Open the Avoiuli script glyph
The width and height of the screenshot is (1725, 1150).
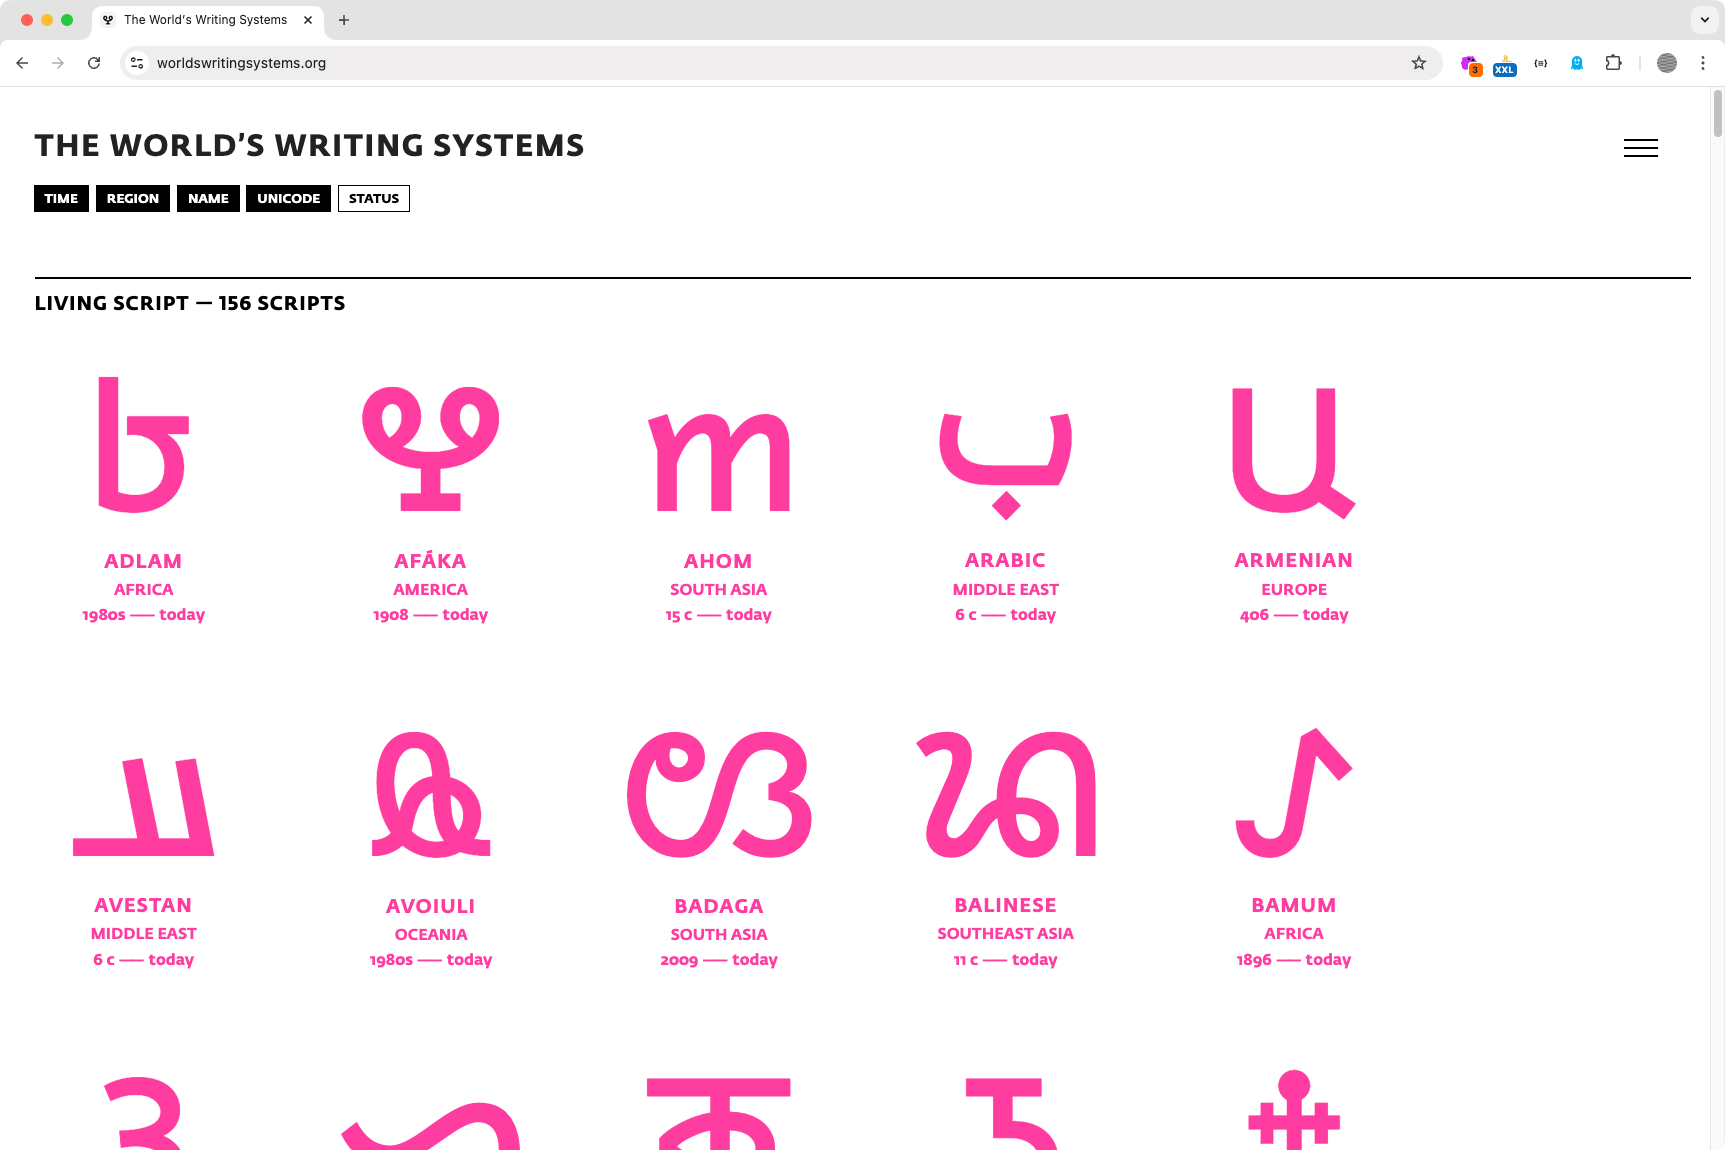[431, 795]
